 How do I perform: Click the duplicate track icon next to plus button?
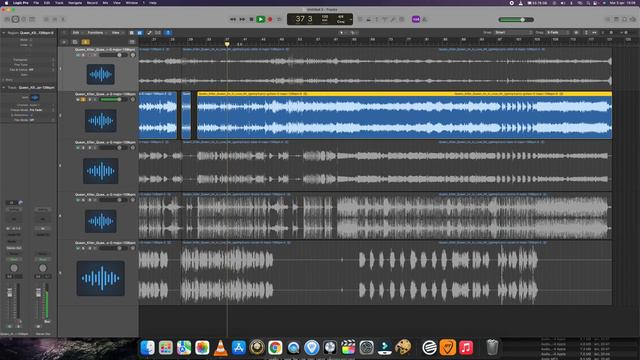pyautogui.click(x=75, y=42)
